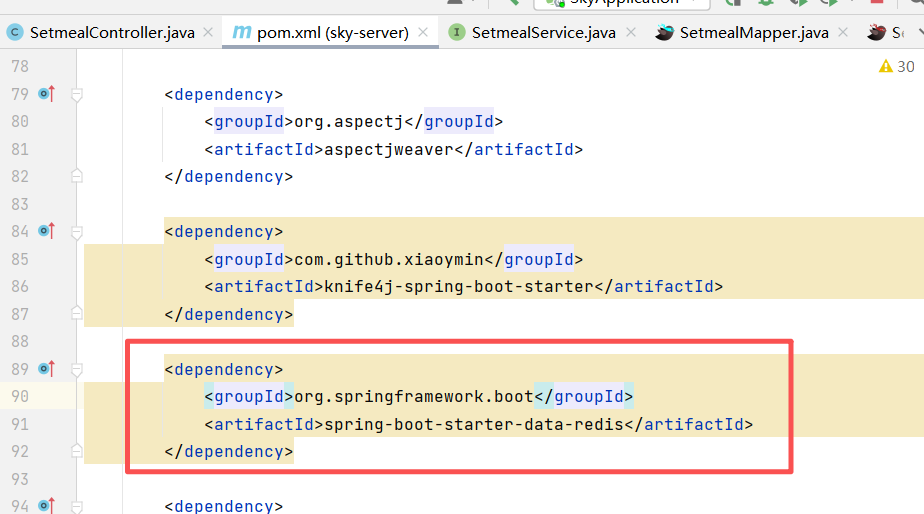Click the text org.aspectj
Viewport: 924px width, 514px height.
[349, 122]
